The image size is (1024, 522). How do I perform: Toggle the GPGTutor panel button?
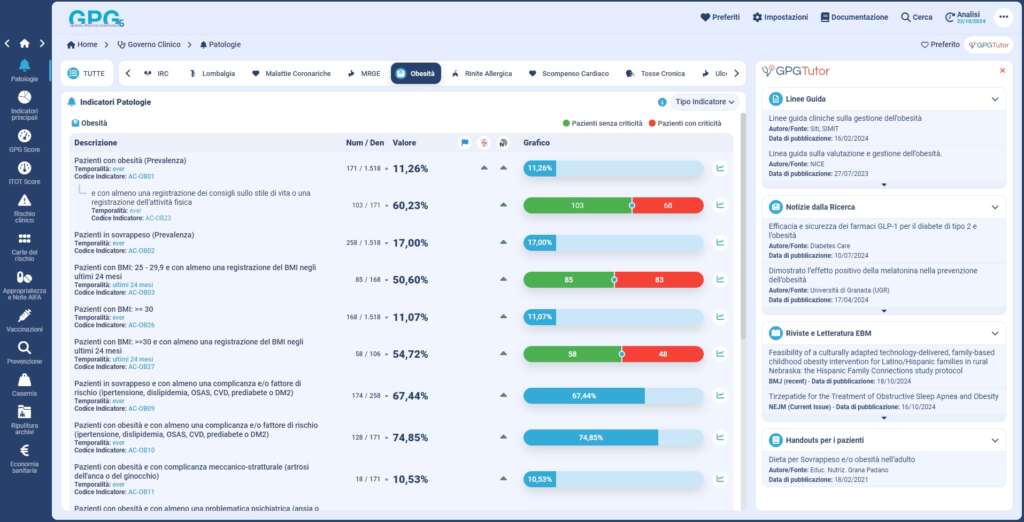pos(988,45)
